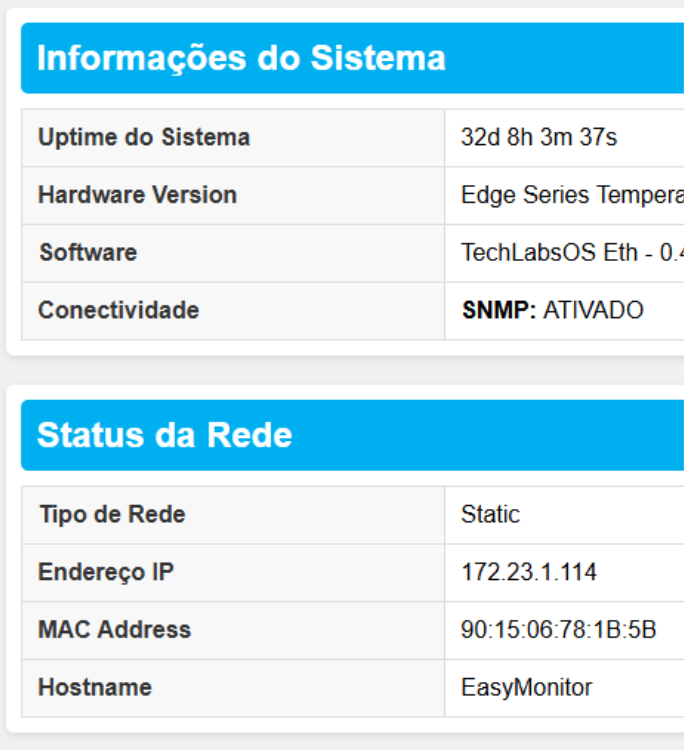Click the Status da Rede header
Screen dimensions: 684x750
click(x=165, y=435)
